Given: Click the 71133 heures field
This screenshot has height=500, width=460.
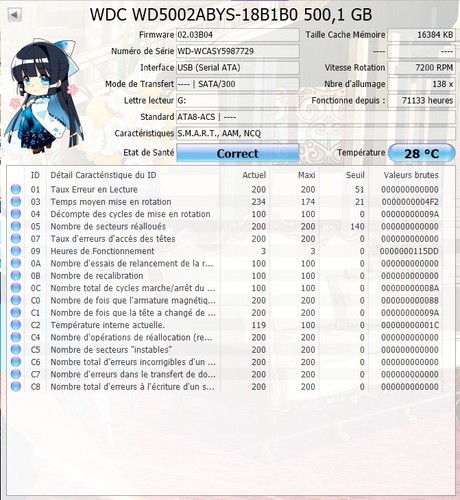Looking at the screenshot, I should 421,100.
